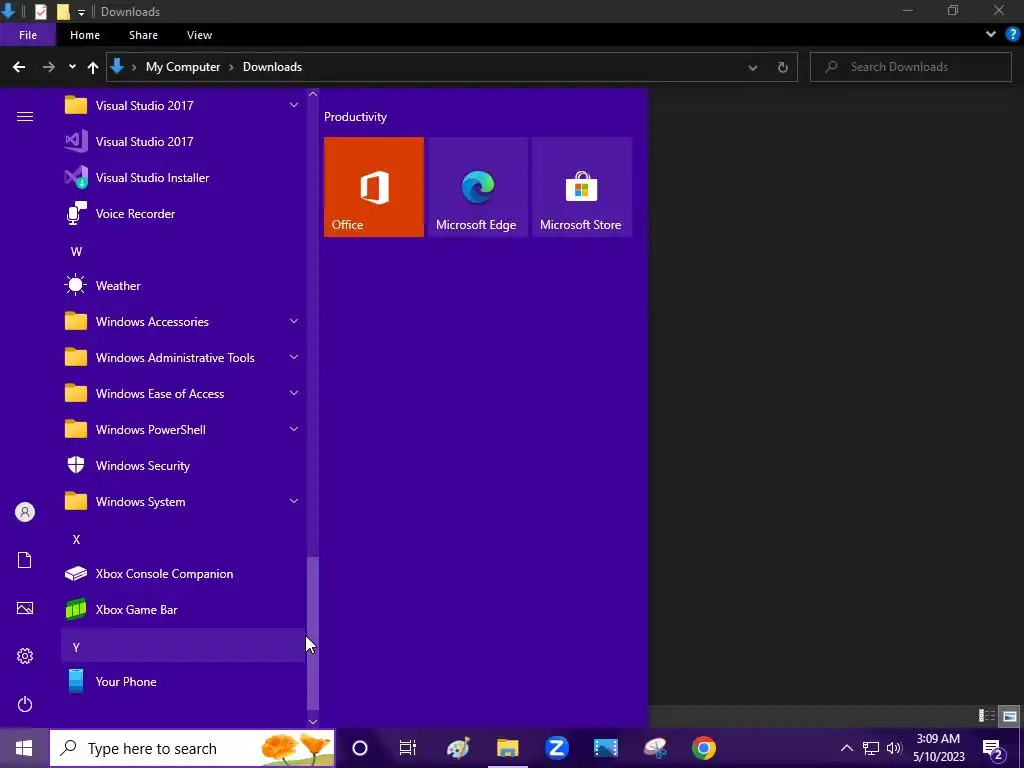Open the Photos-style app on taskbar
The image size is (1024, 768).
[x=605, y=748]
